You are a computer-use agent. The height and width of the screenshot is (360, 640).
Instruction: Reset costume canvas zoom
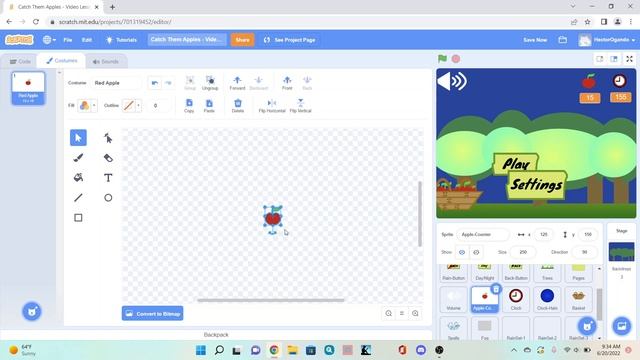click(x=402, y=313)
